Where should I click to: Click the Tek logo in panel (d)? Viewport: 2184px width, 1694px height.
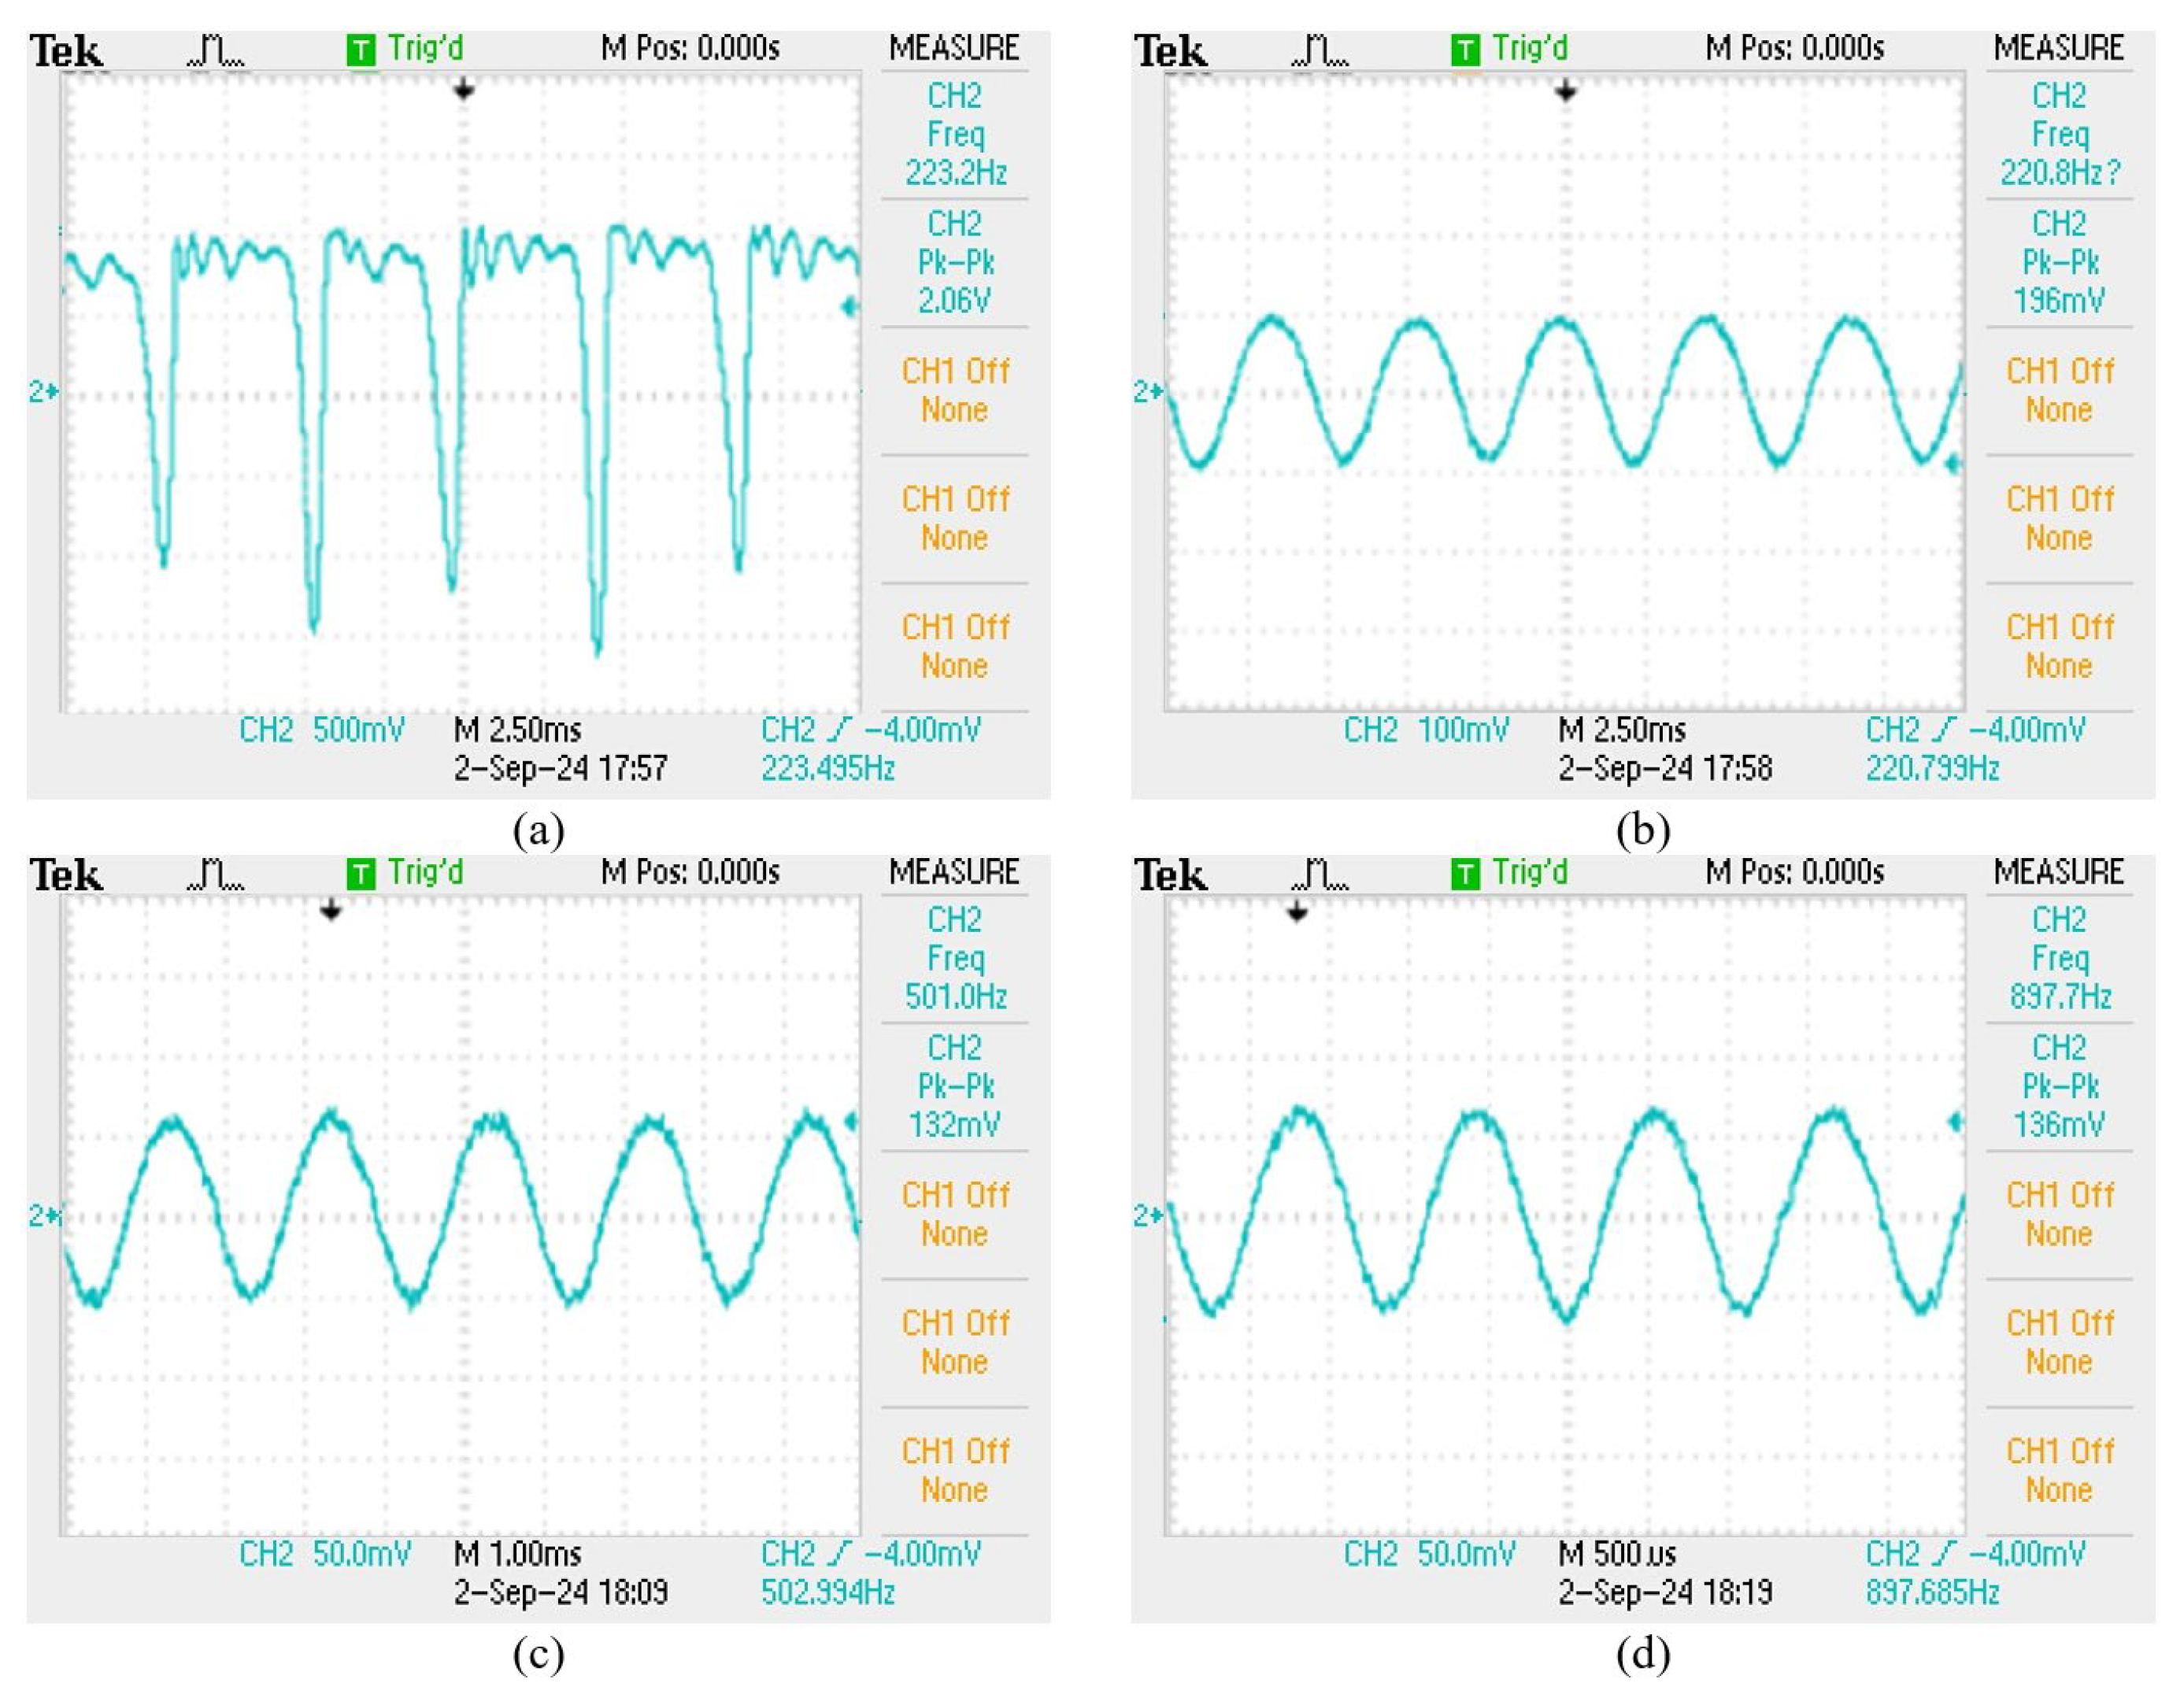click(x=1171, y=876)
